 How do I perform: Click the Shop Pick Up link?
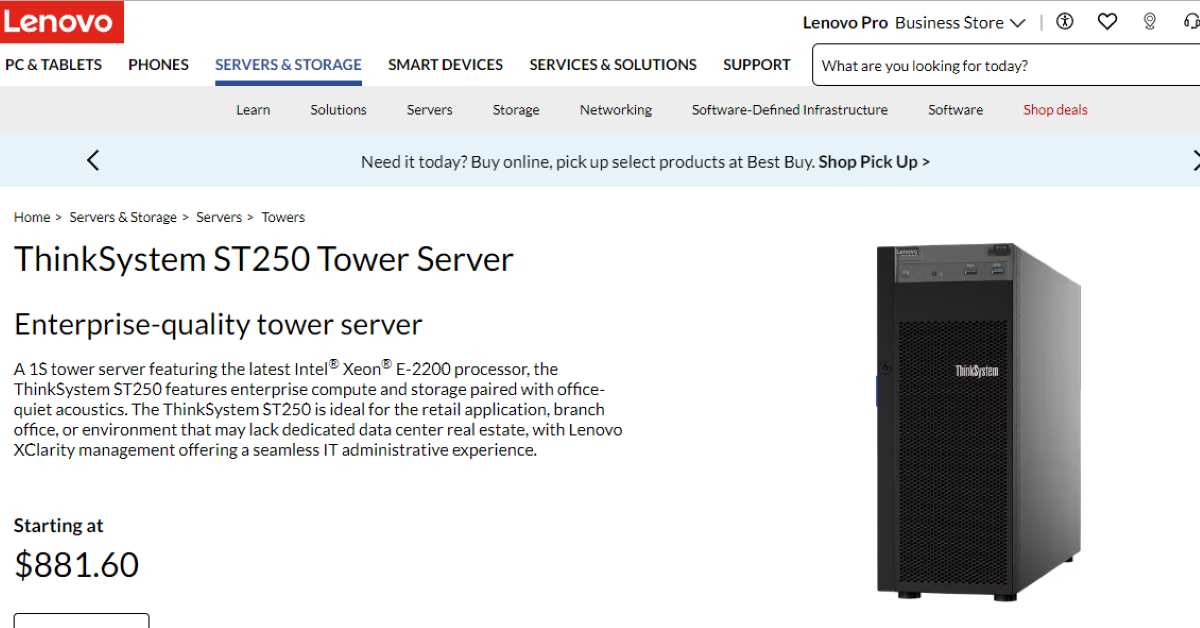[873, 161]
